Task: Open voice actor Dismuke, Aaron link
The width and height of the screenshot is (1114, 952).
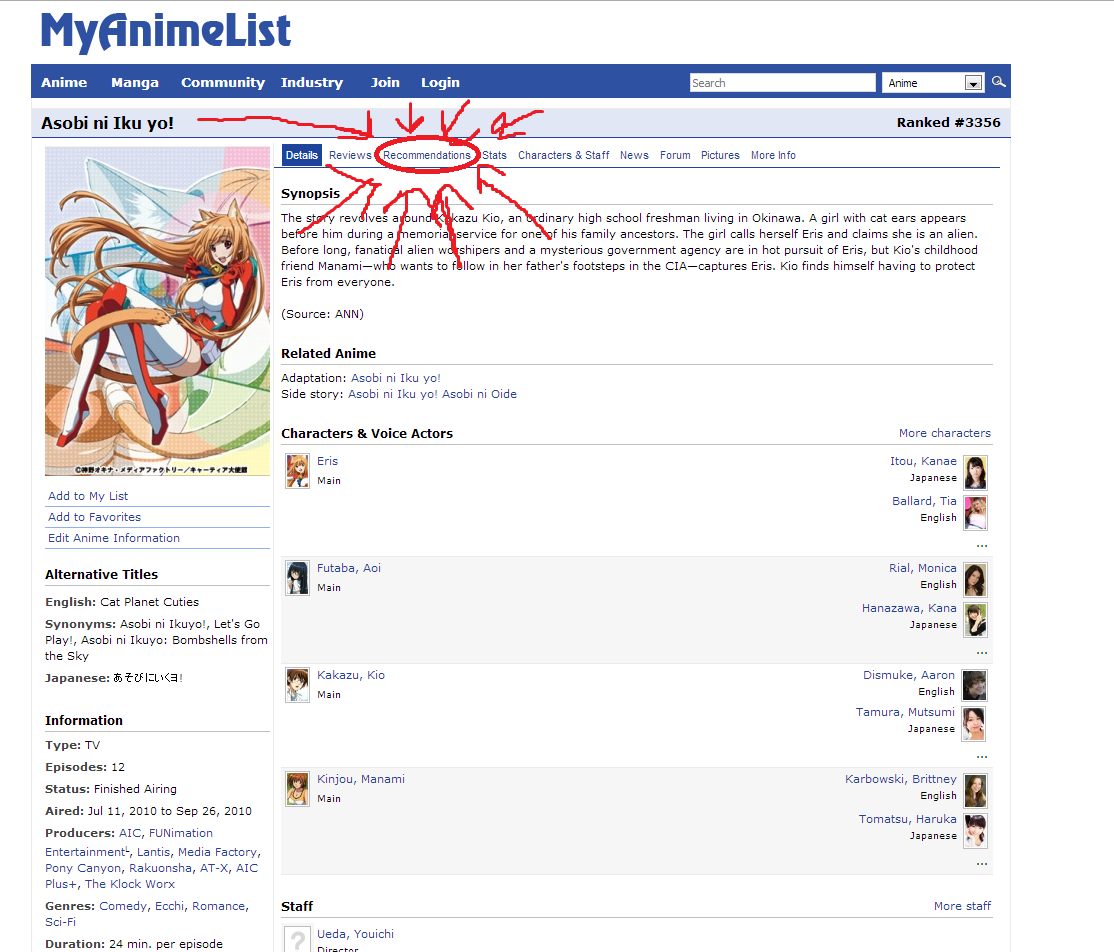Action: [909, 675]
